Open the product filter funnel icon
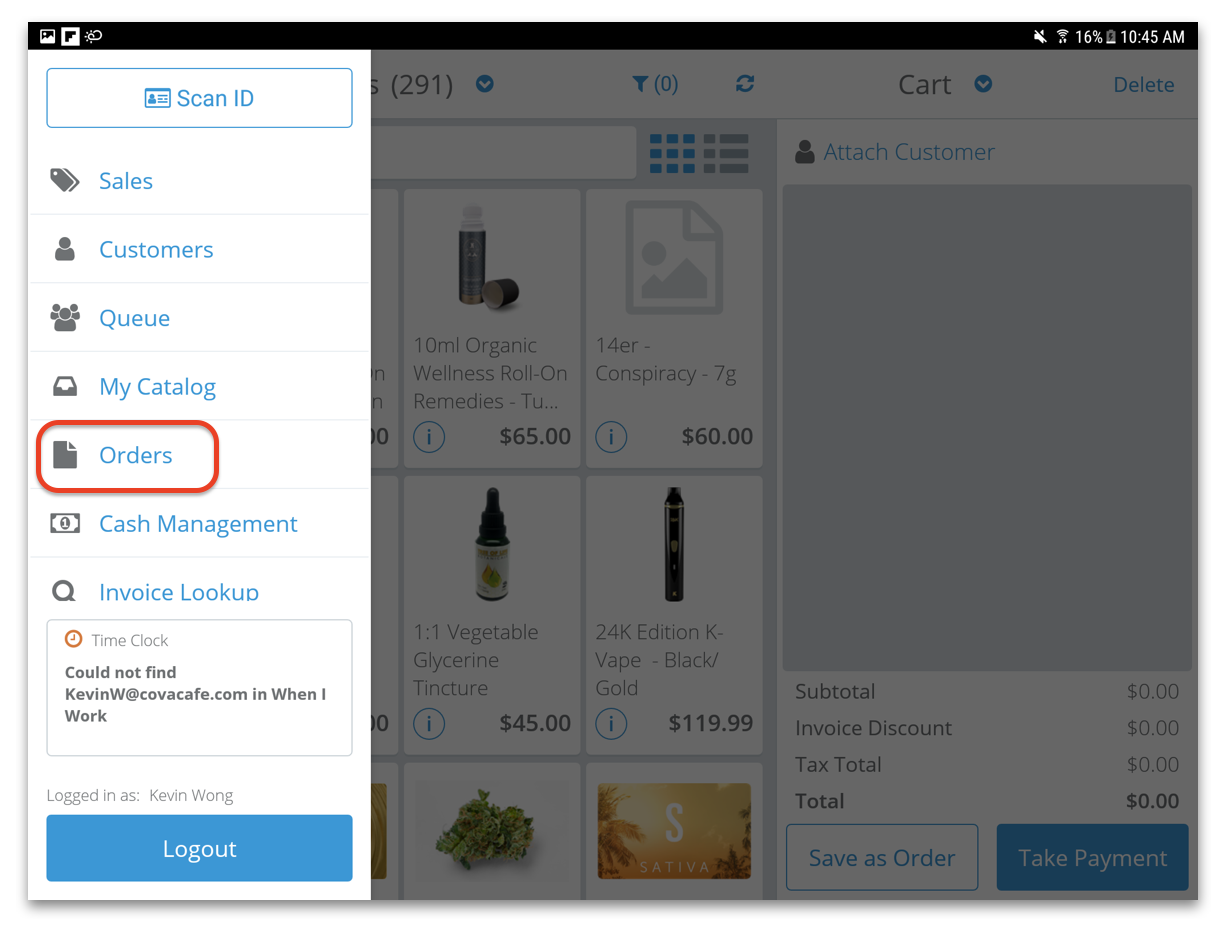Image resolution: width=1230 pixels, height=938 pixels. pos(641,85)
